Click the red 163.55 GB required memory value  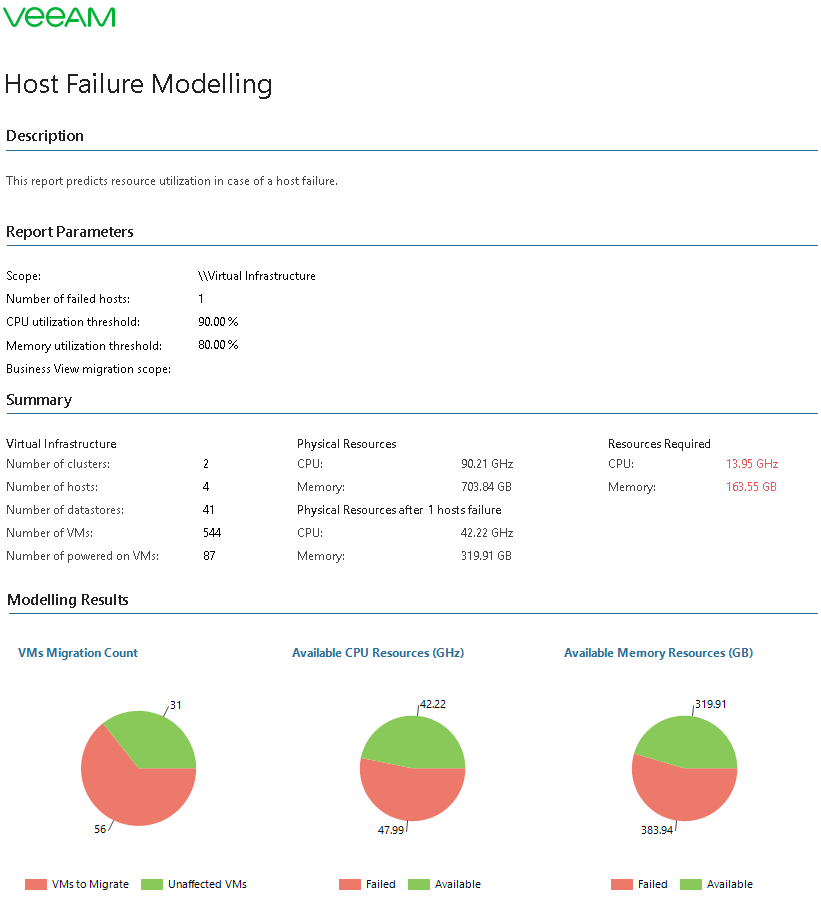tap(751, 487)
